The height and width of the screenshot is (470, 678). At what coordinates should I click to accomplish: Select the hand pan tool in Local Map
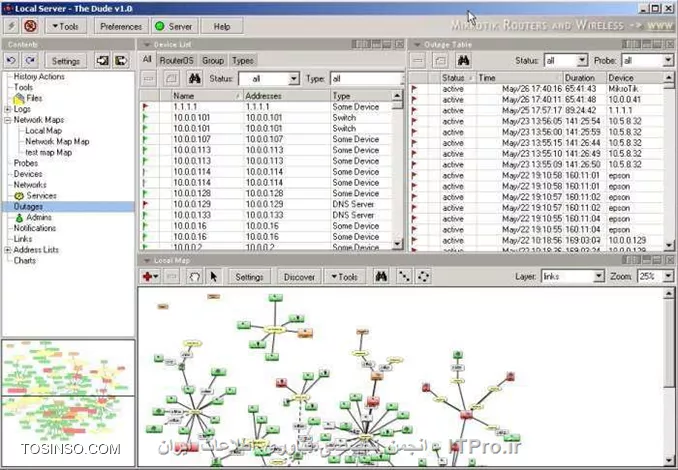[195, 276]
